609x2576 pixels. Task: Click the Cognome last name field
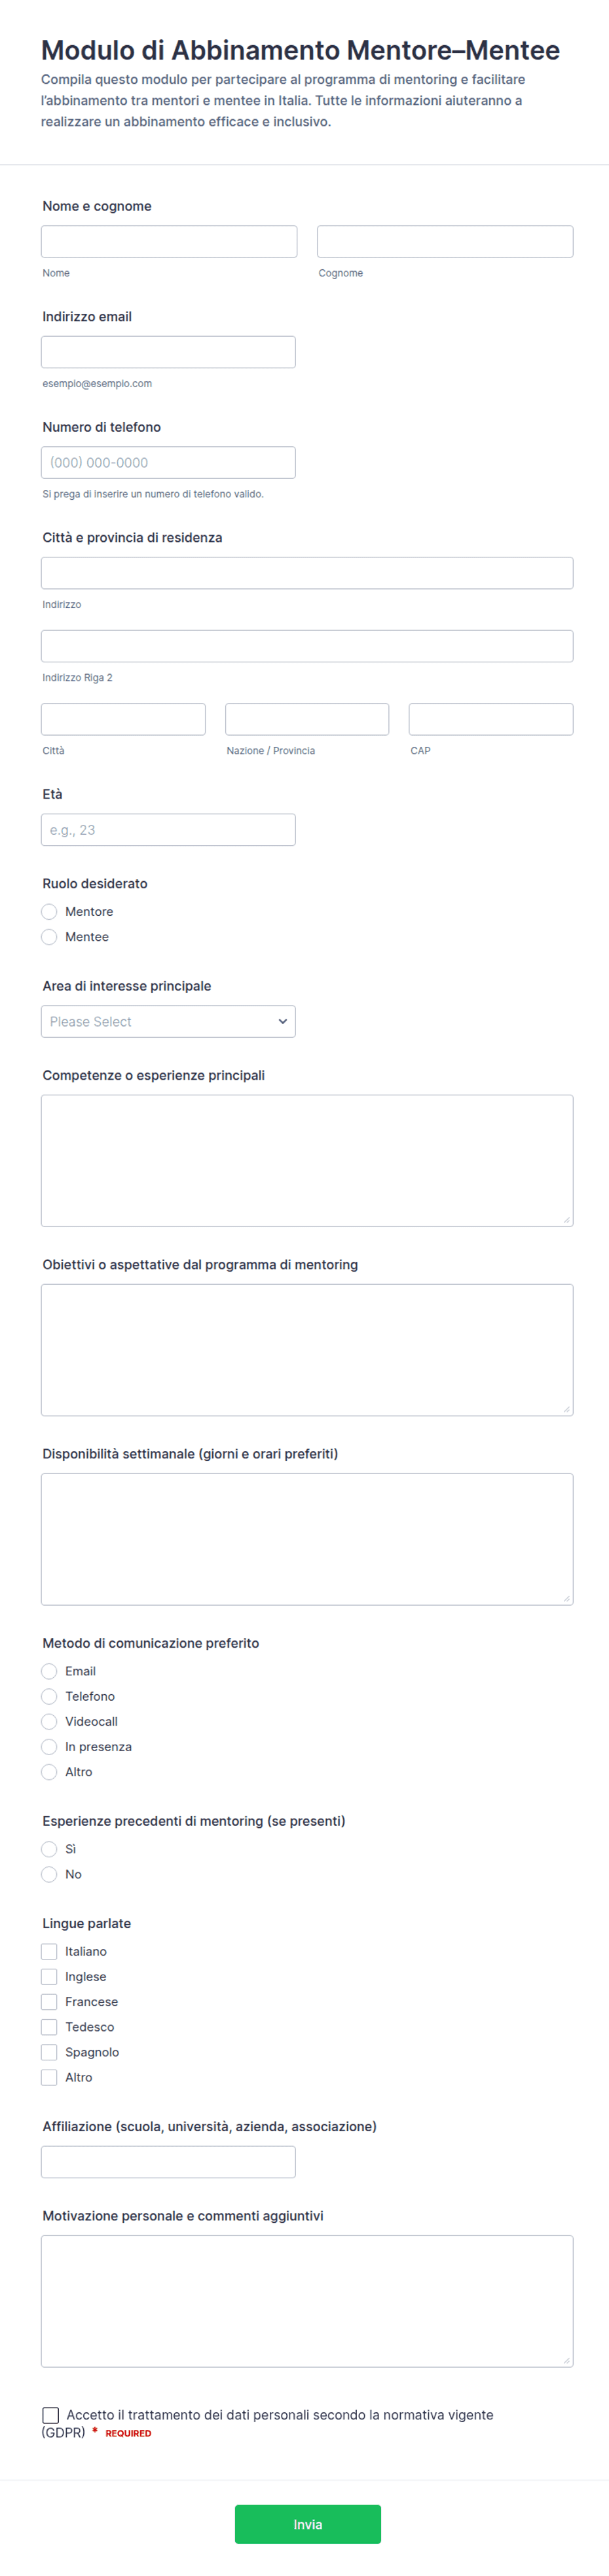445,241
